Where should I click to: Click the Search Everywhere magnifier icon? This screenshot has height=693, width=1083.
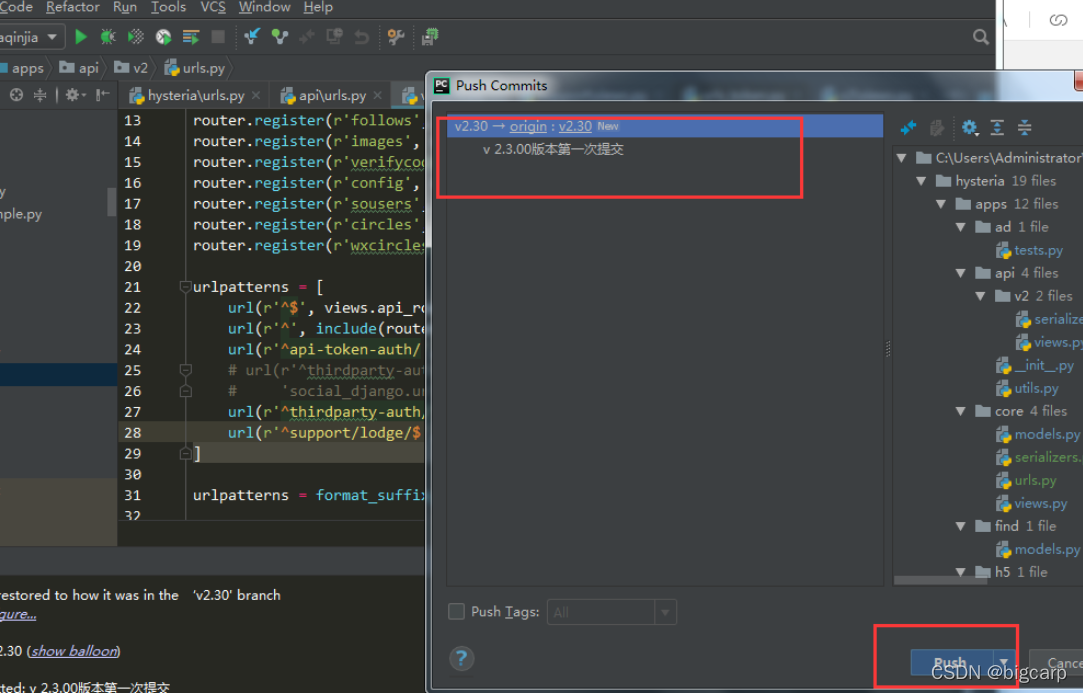click(x=980, y=37)
